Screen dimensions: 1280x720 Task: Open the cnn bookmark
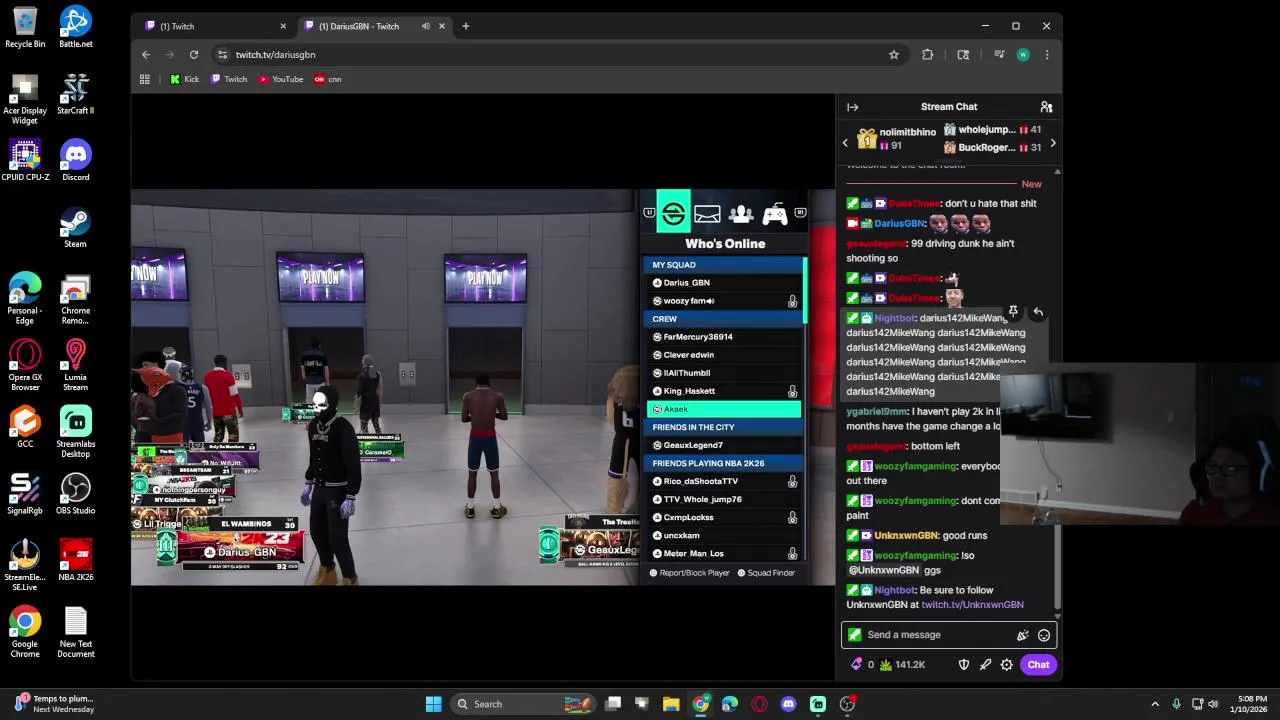click(x=328, y=79)
